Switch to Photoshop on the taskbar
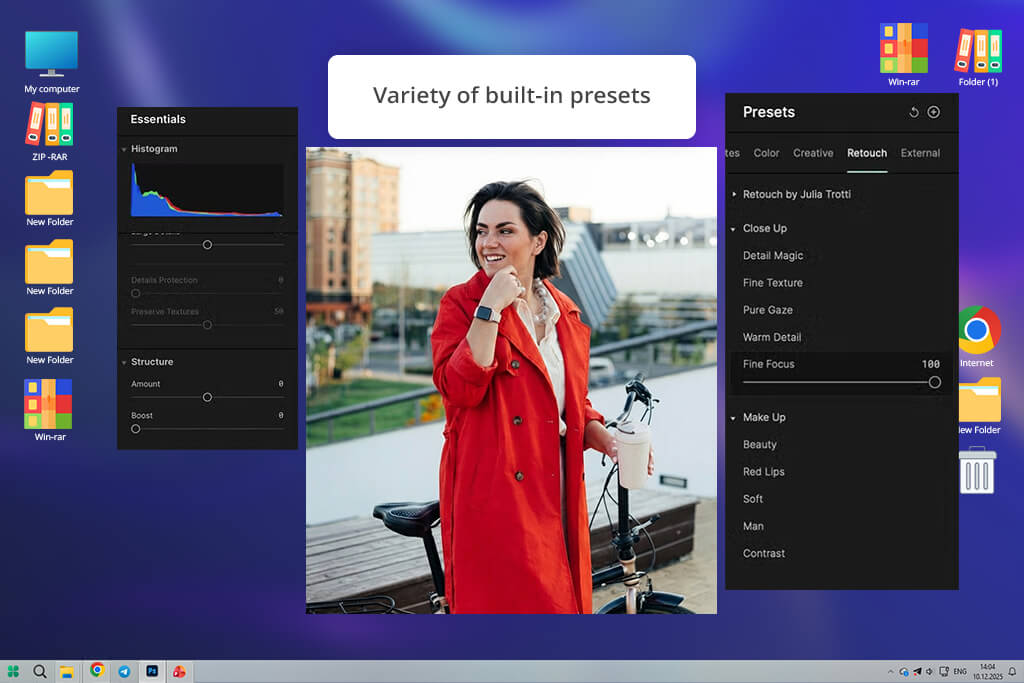The width and height of the screenshot is (1024, 683). (152, 671)
